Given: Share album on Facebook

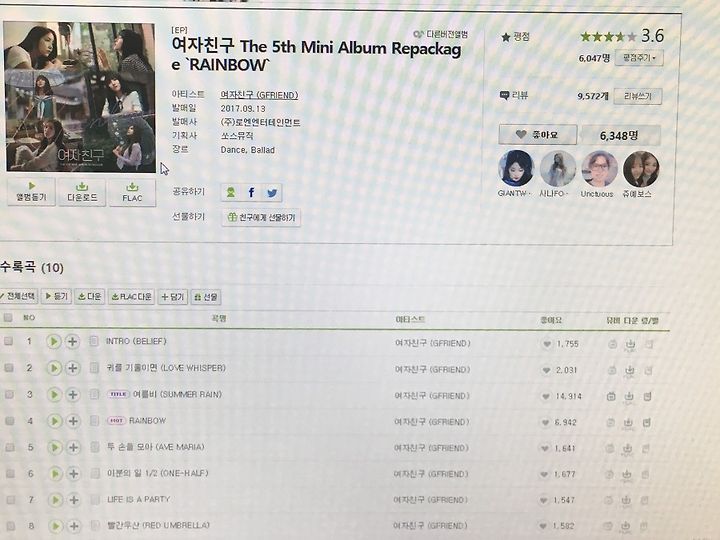Looking at the screenshot, I should pos(251,192).
